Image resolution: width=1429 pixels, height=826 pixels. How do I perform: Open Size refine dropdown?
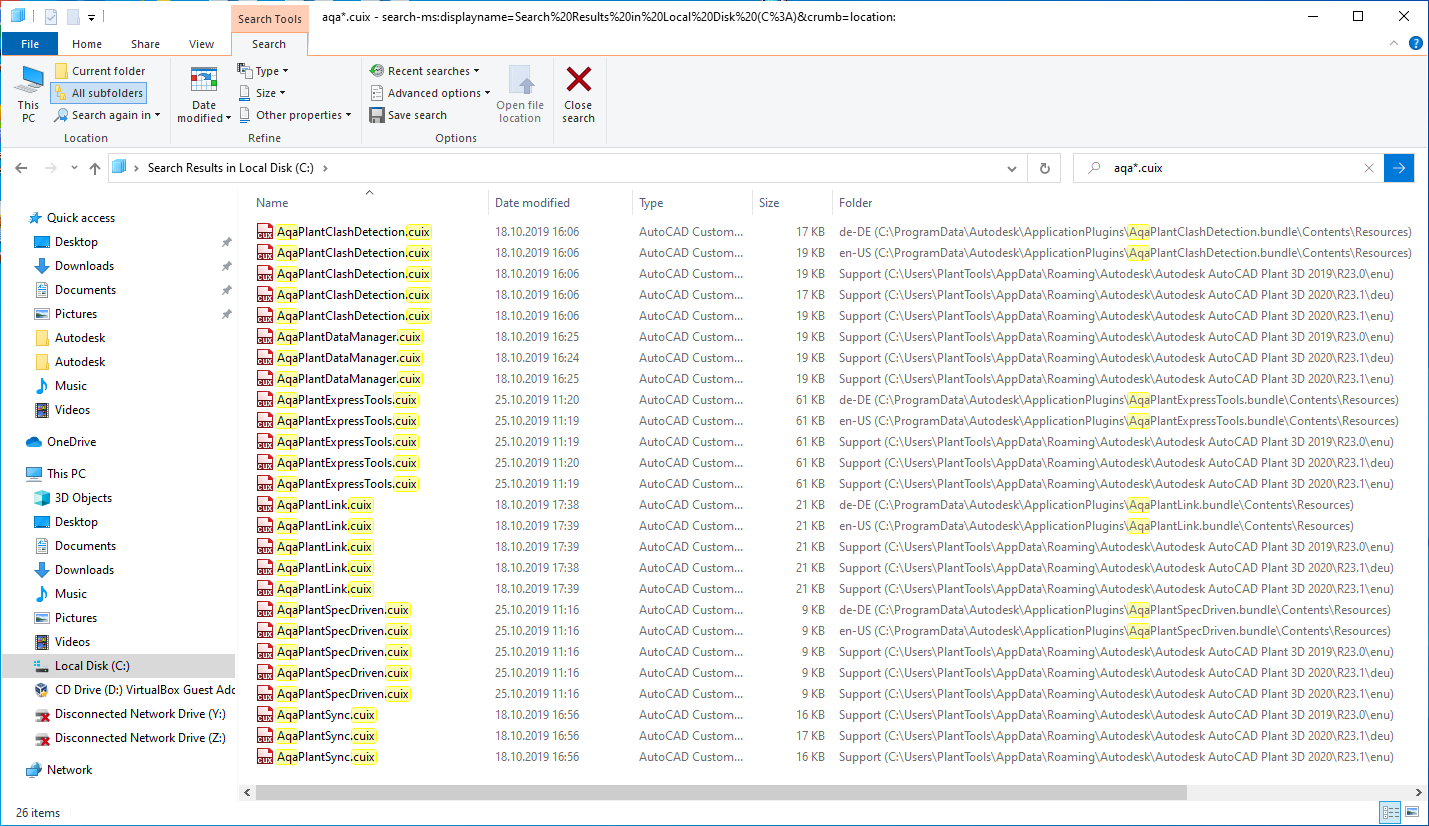tap(262, 93)
